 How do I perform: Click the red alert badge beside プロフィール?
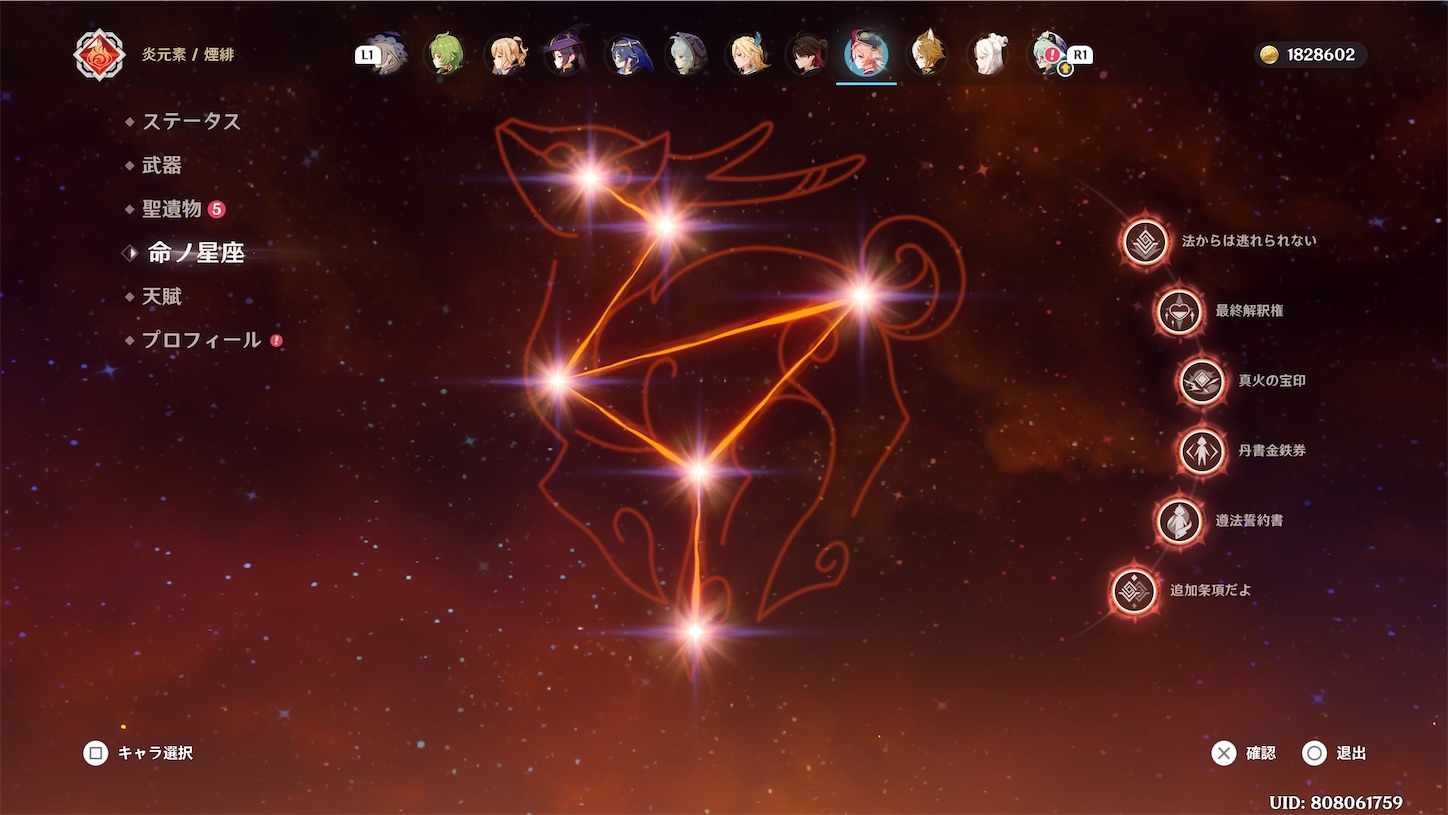276,340
